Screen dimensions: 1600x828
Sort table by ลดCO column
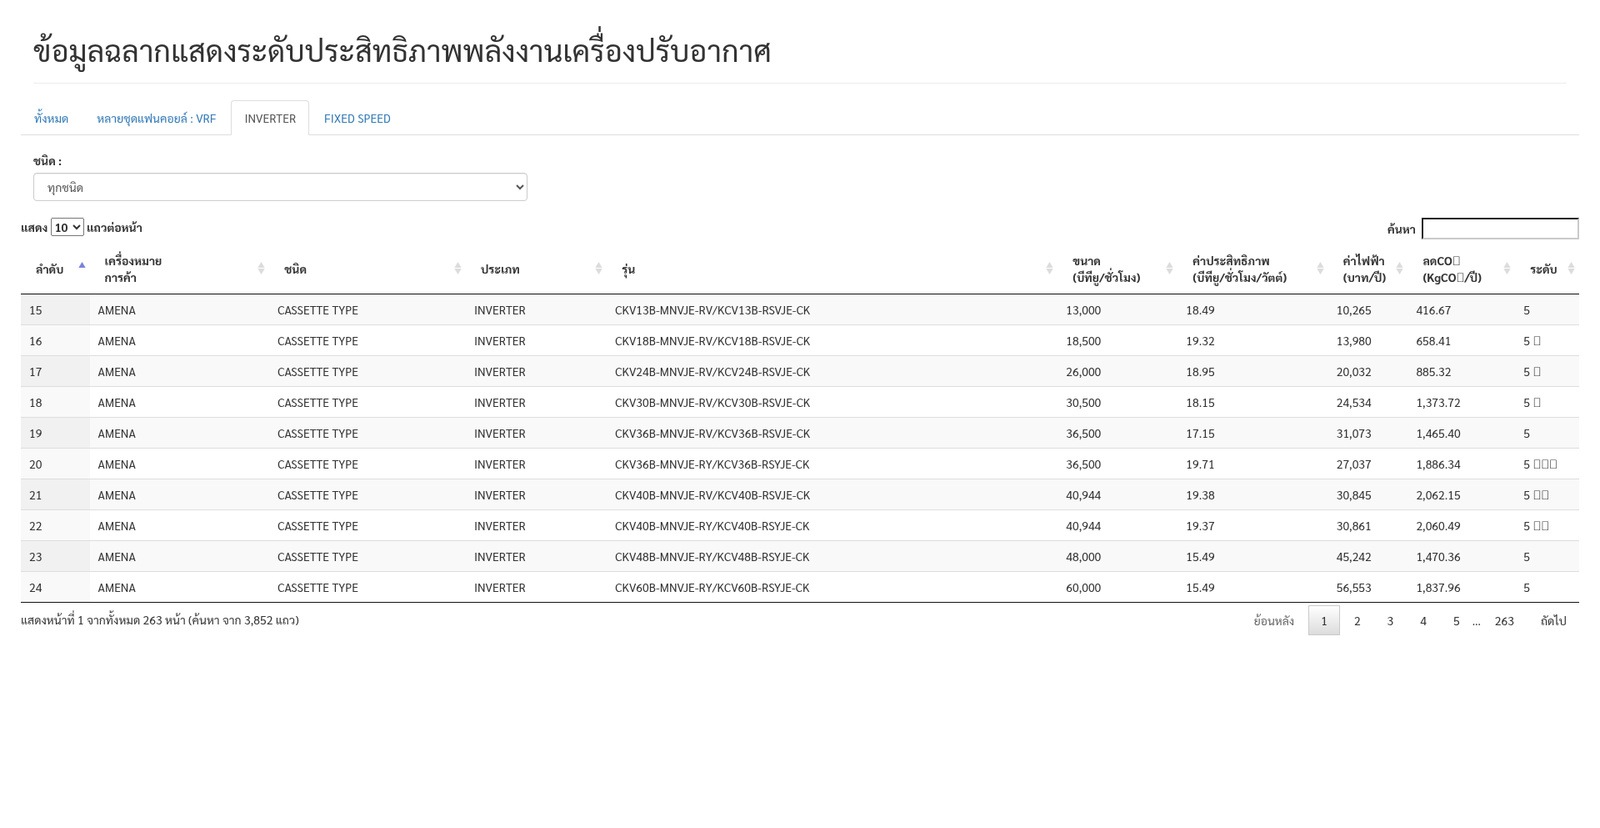tap(1462, 269)
